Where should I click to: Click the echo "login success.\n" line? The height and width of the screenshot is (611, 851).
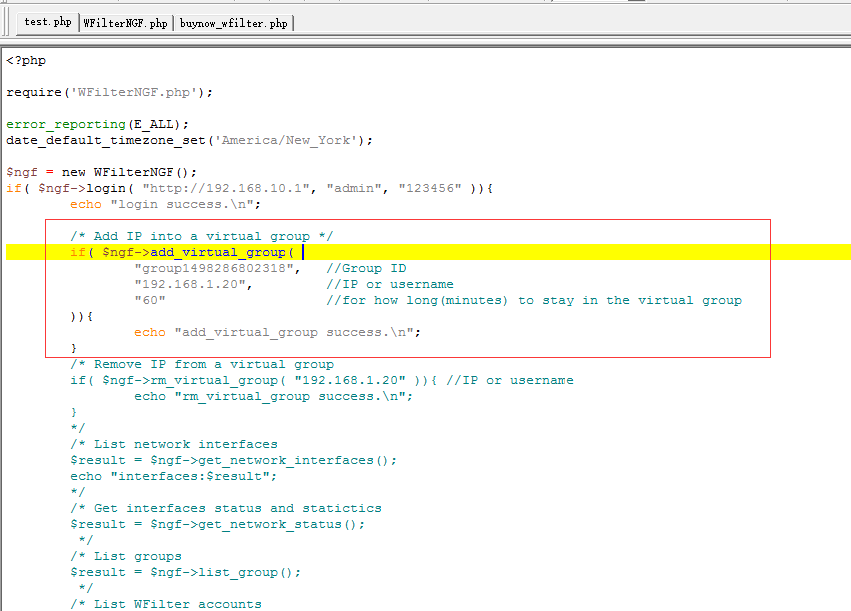165,205
